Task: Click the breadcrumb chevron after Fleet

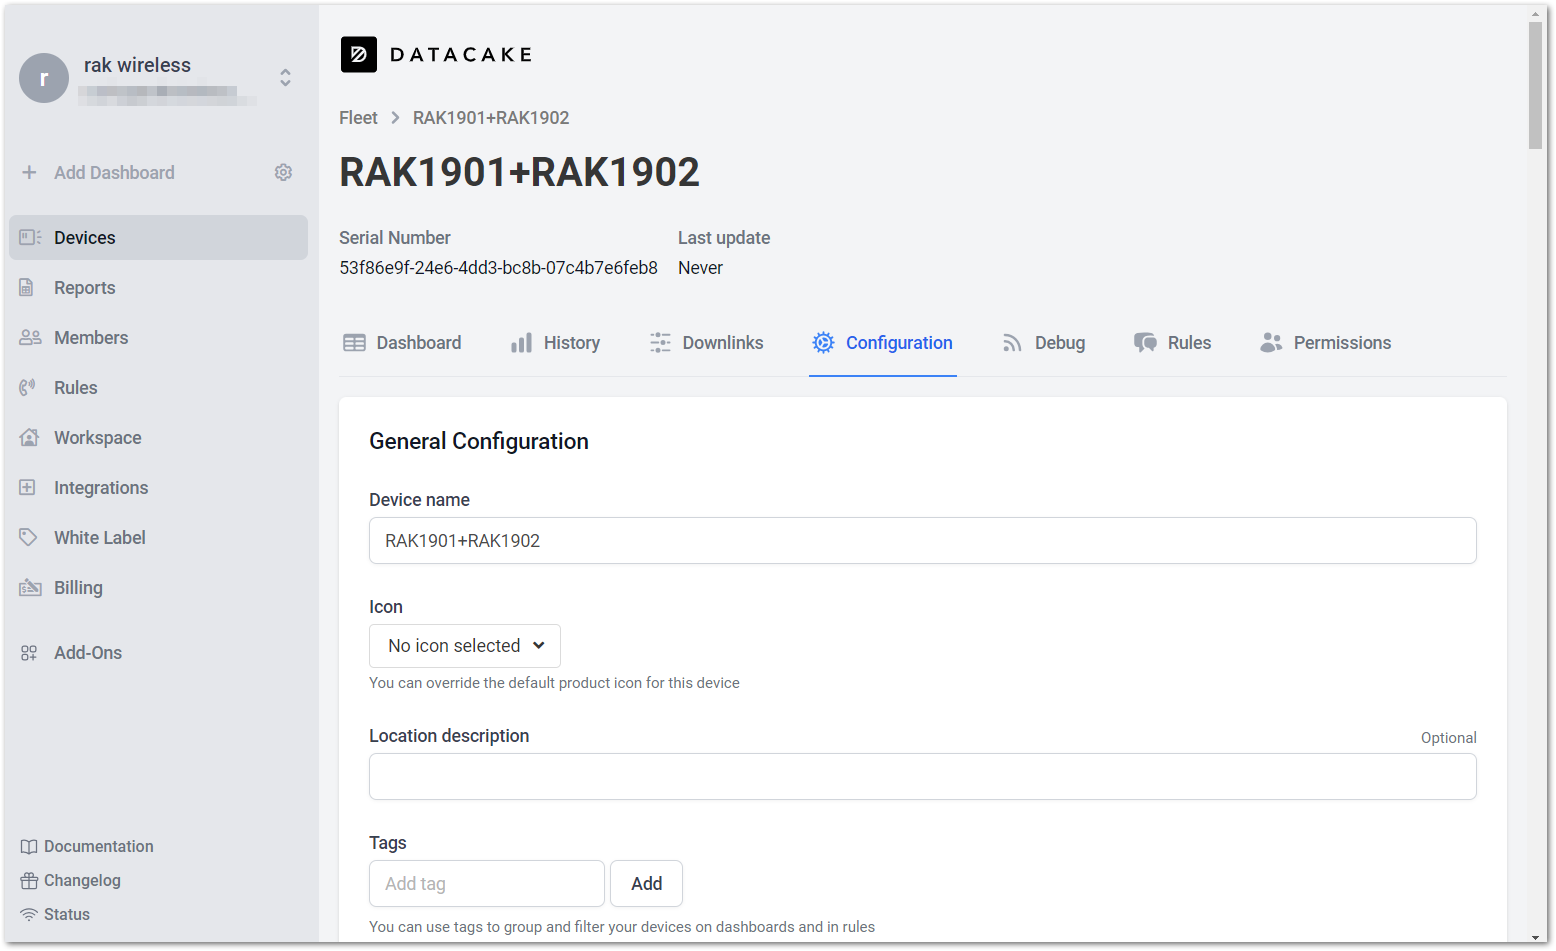Action: click(395, 118)
